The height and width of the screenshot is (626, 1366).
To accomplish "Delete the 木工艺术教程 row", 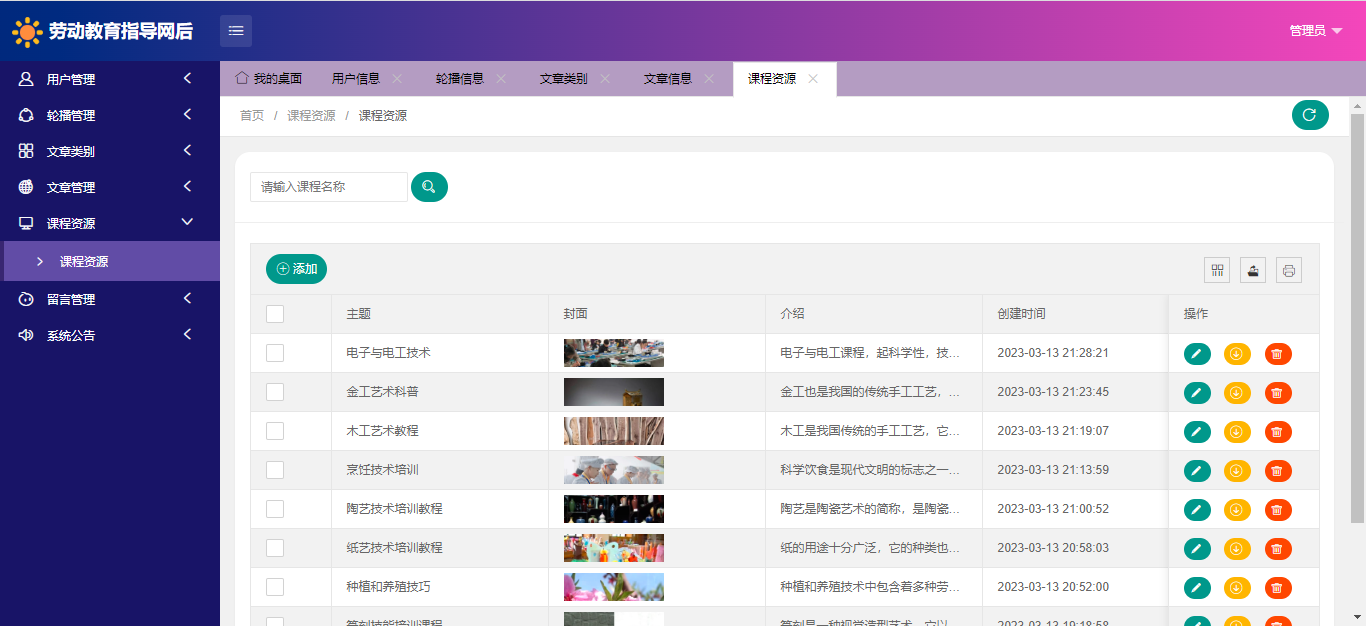I will tap(1278, 432).
